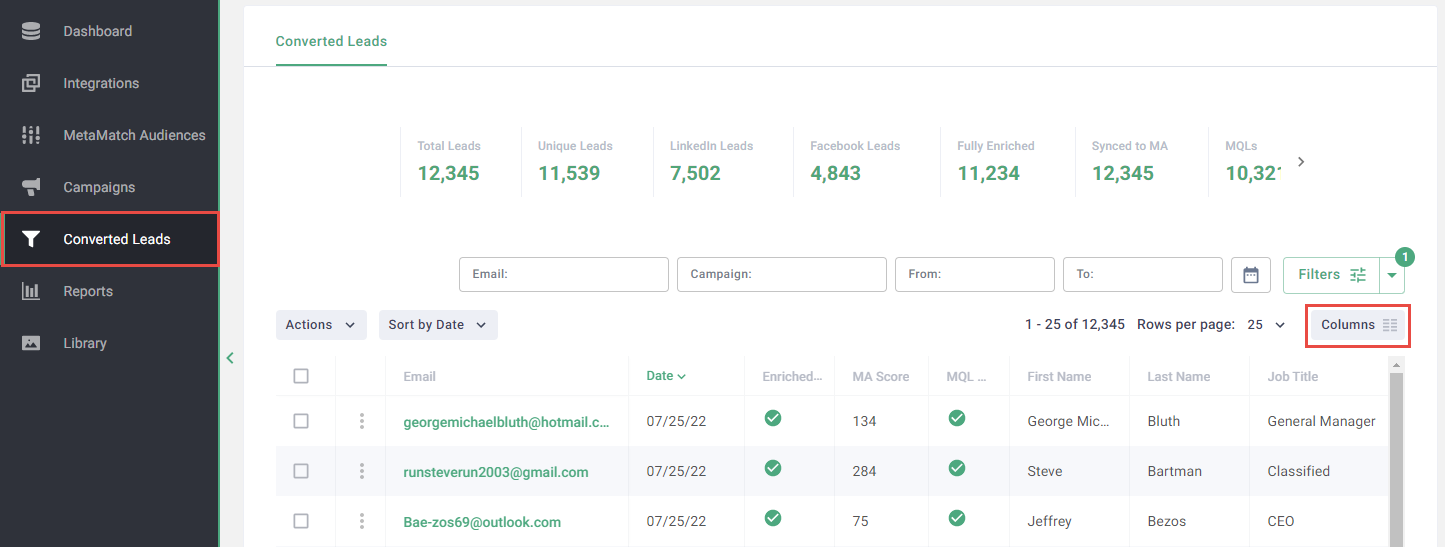The width and height of the screenshot is (1445, 547).
Task: Select the runsteverun2003@gmail.com row checkbox
Action: tap(301, 471)
